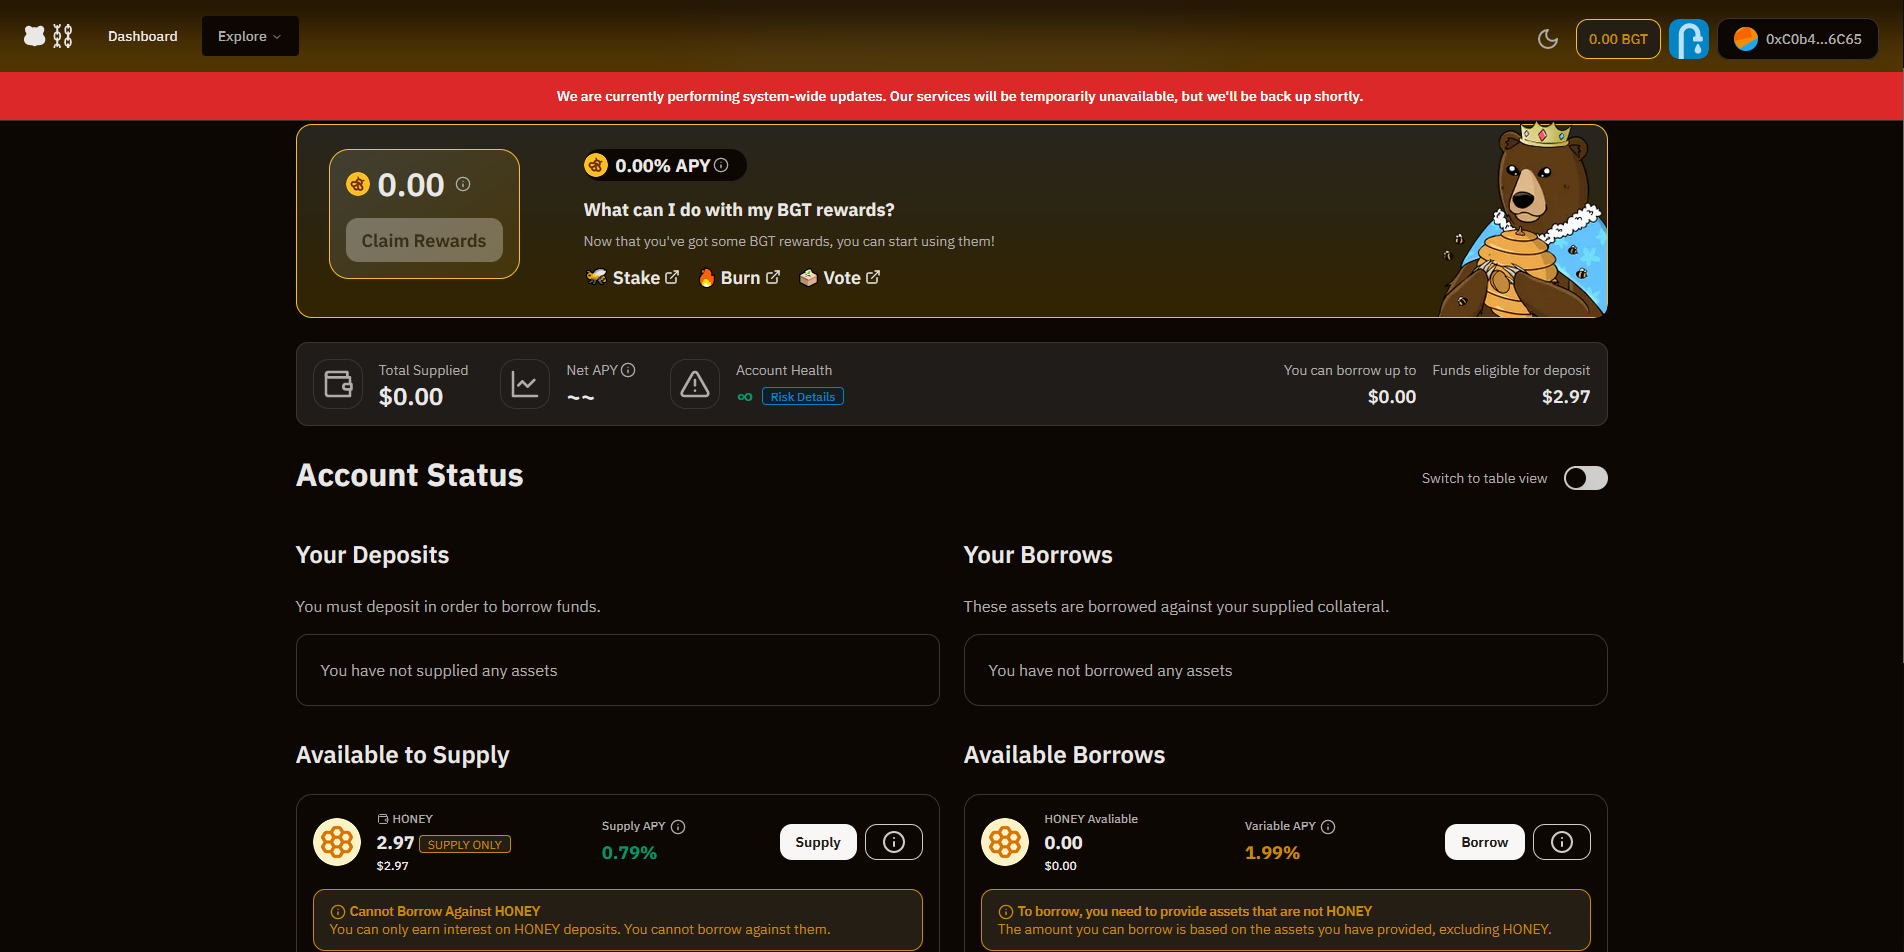
Task: Click the Supply APY info icon
Action: [678, 826]
